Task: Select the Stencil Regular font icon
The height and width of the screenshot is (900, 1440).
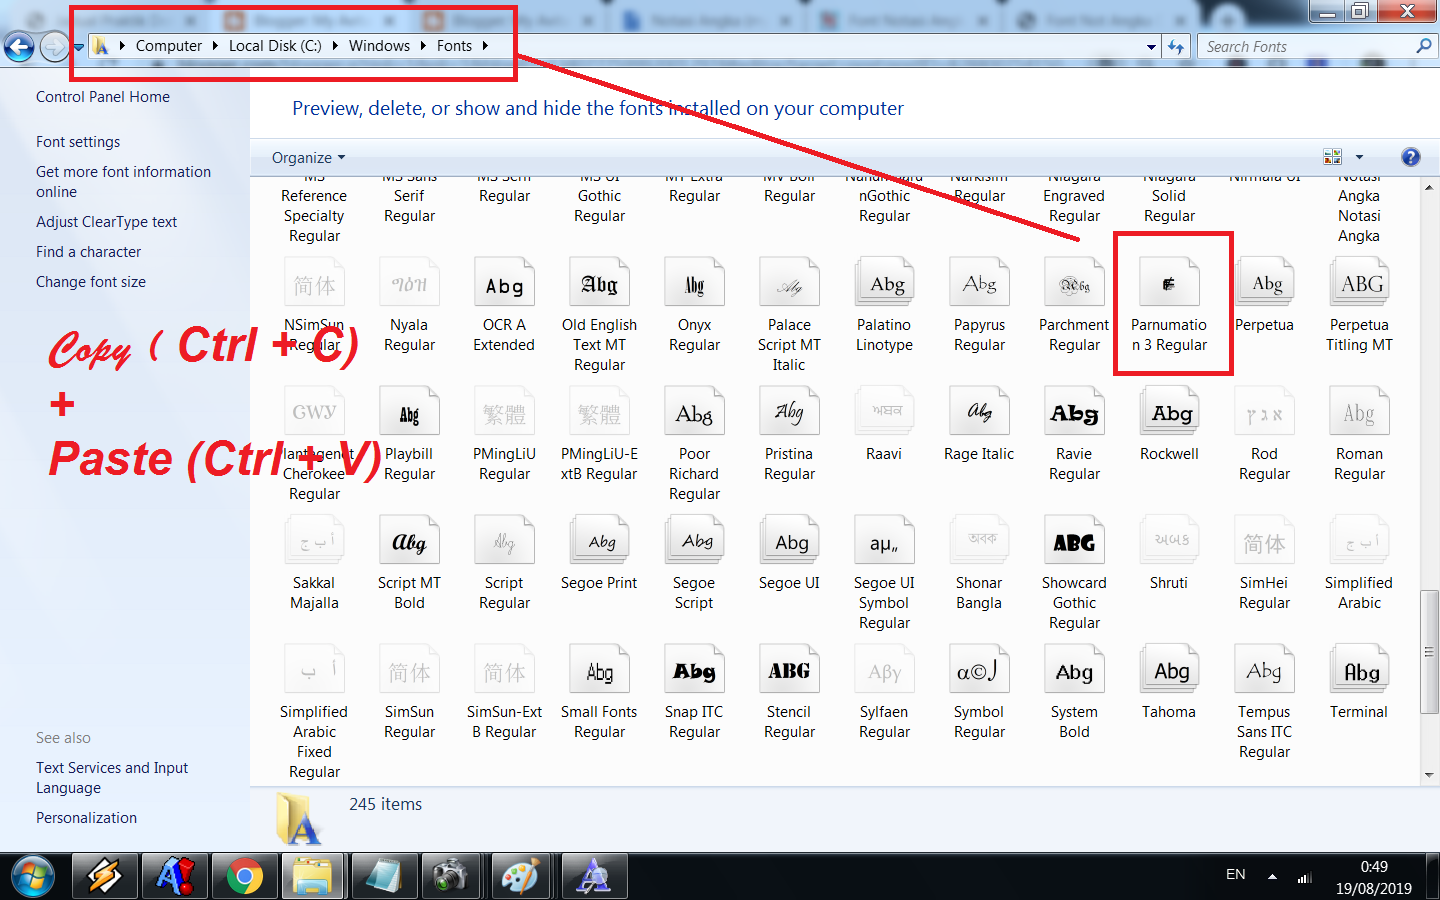Action: coord(789,671)
